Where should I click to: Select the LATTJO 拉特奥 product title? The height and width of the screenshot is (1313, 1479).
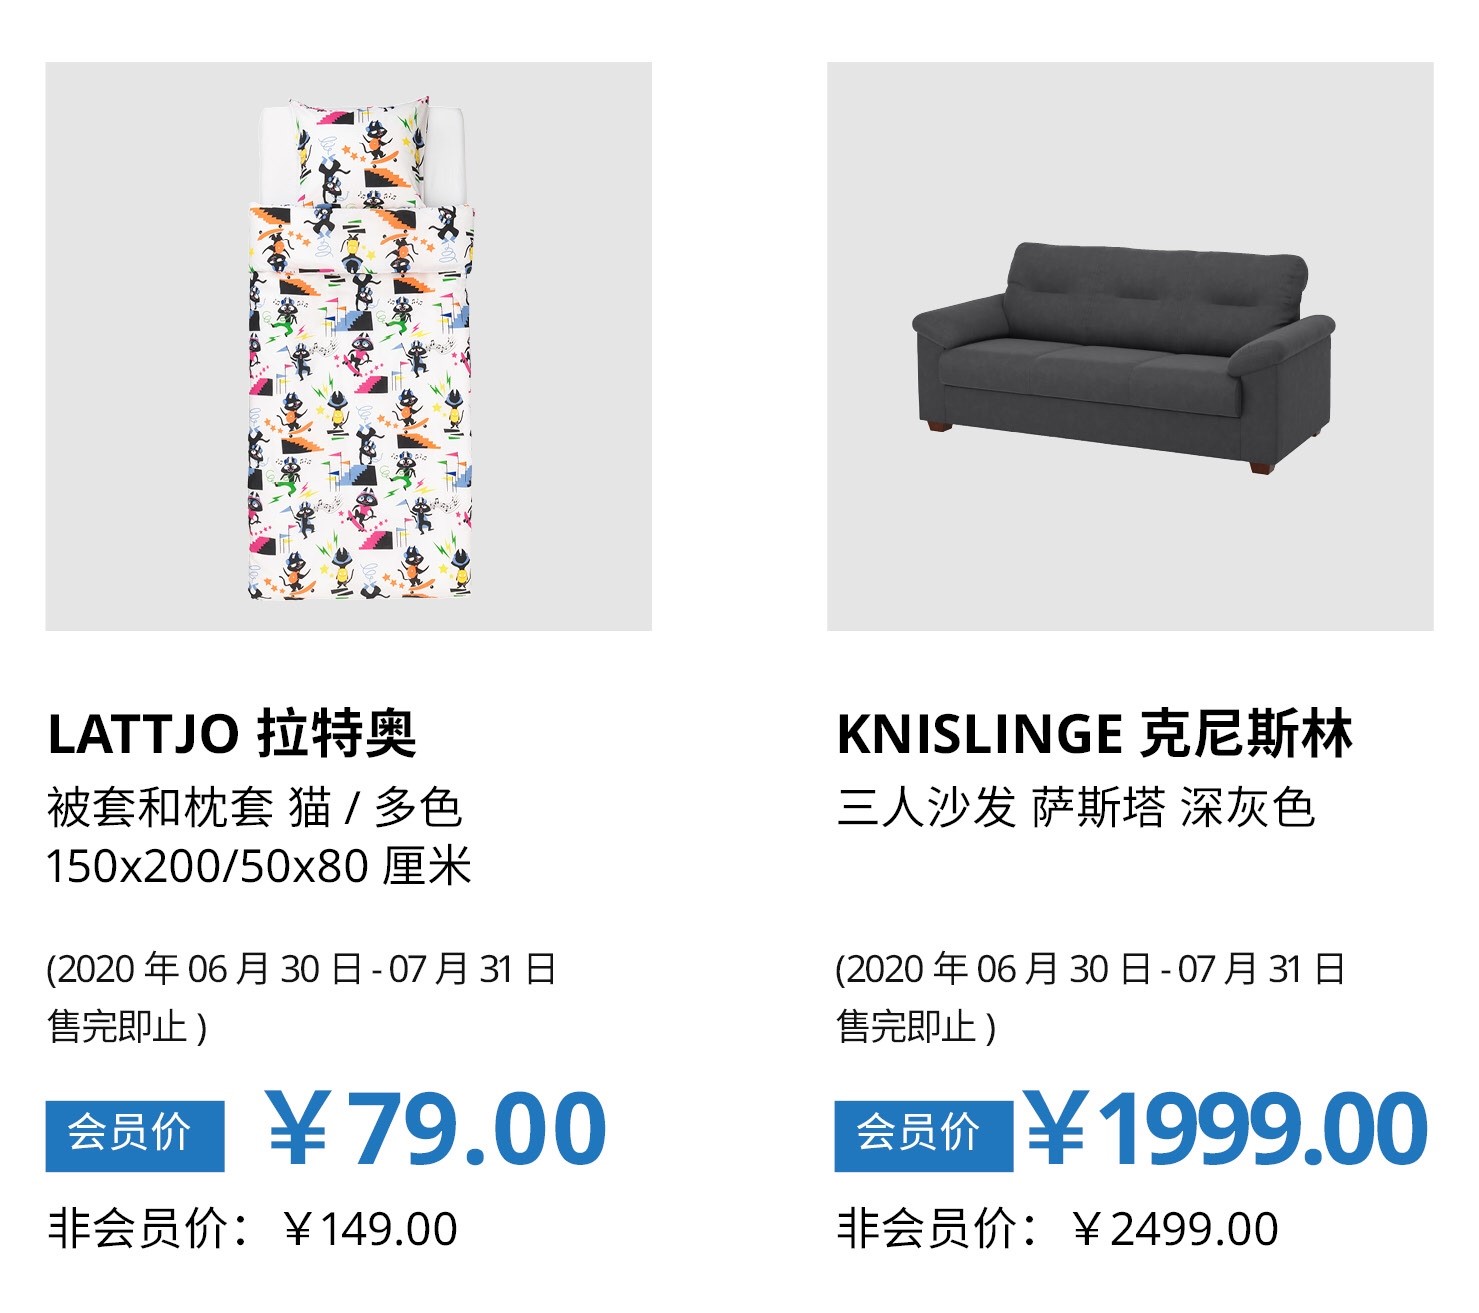click(231, 734)
